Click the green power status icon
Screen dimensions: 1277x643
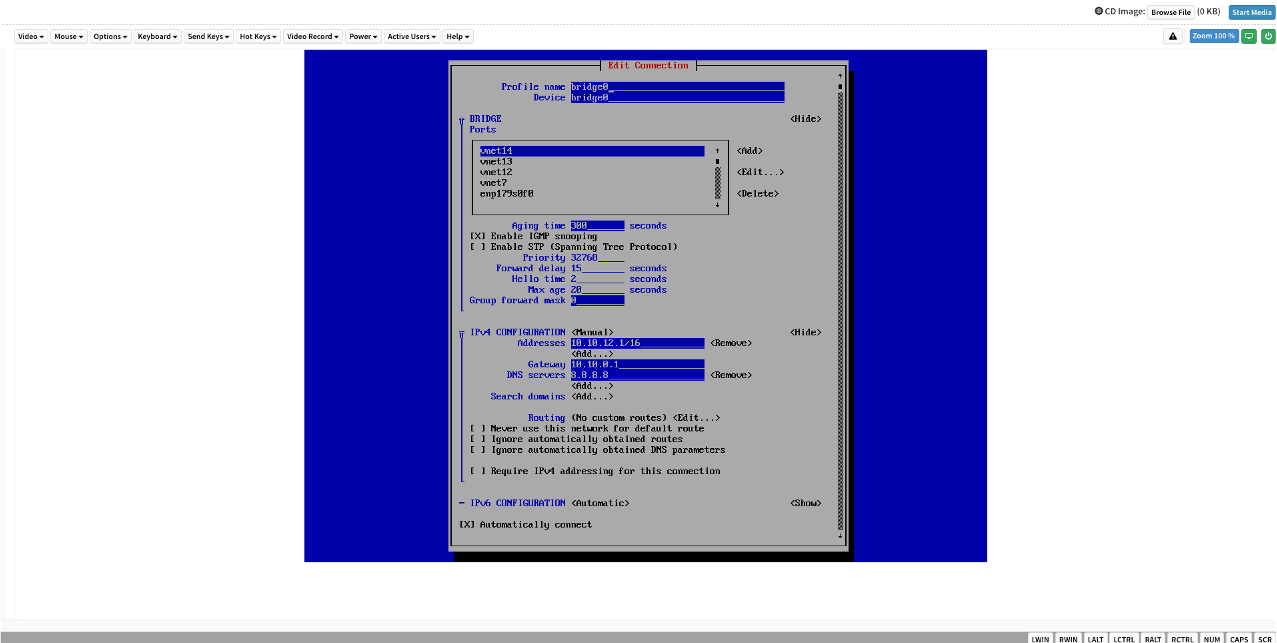click(1268, 36)
